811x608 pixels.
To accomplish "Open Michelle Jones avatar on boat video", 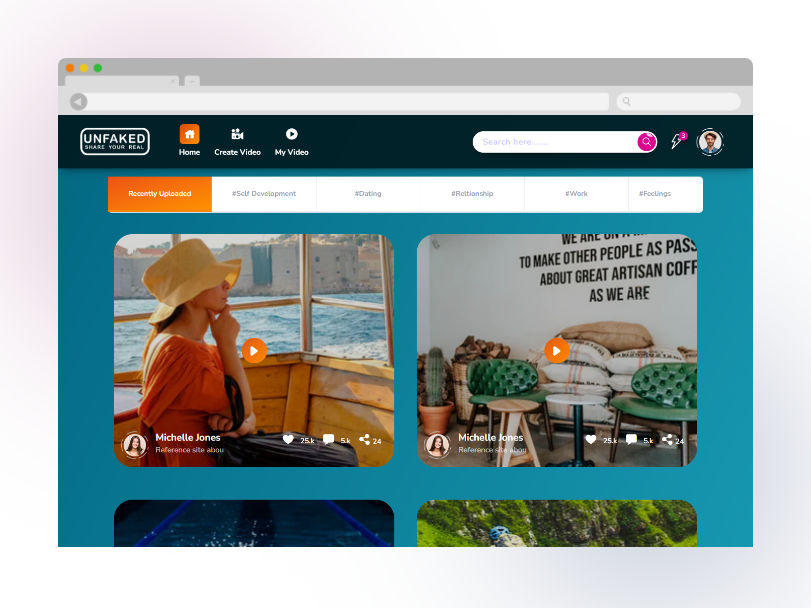I will coord(134,445).
